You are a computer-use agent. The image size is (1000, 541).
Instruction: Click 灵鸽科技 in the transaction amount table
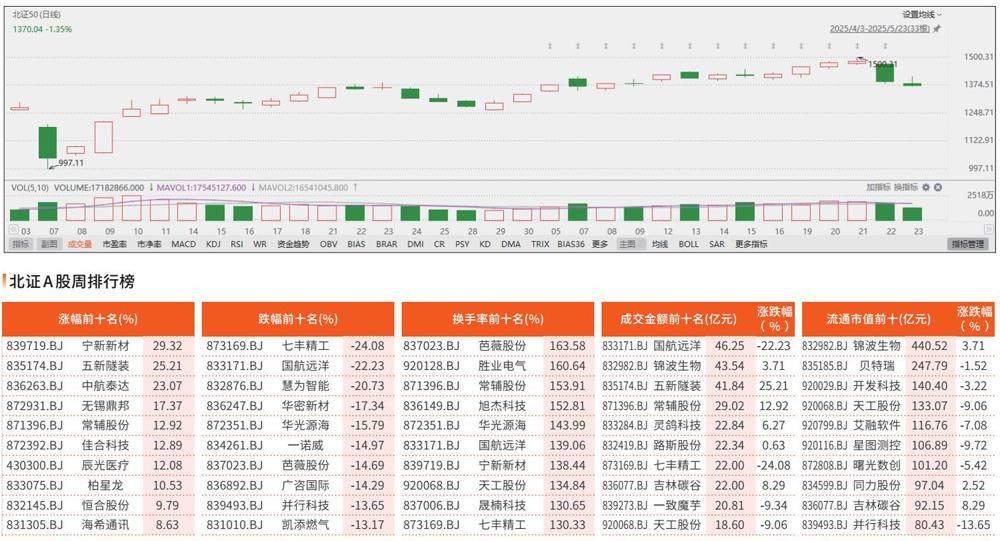tap(677, 425)
